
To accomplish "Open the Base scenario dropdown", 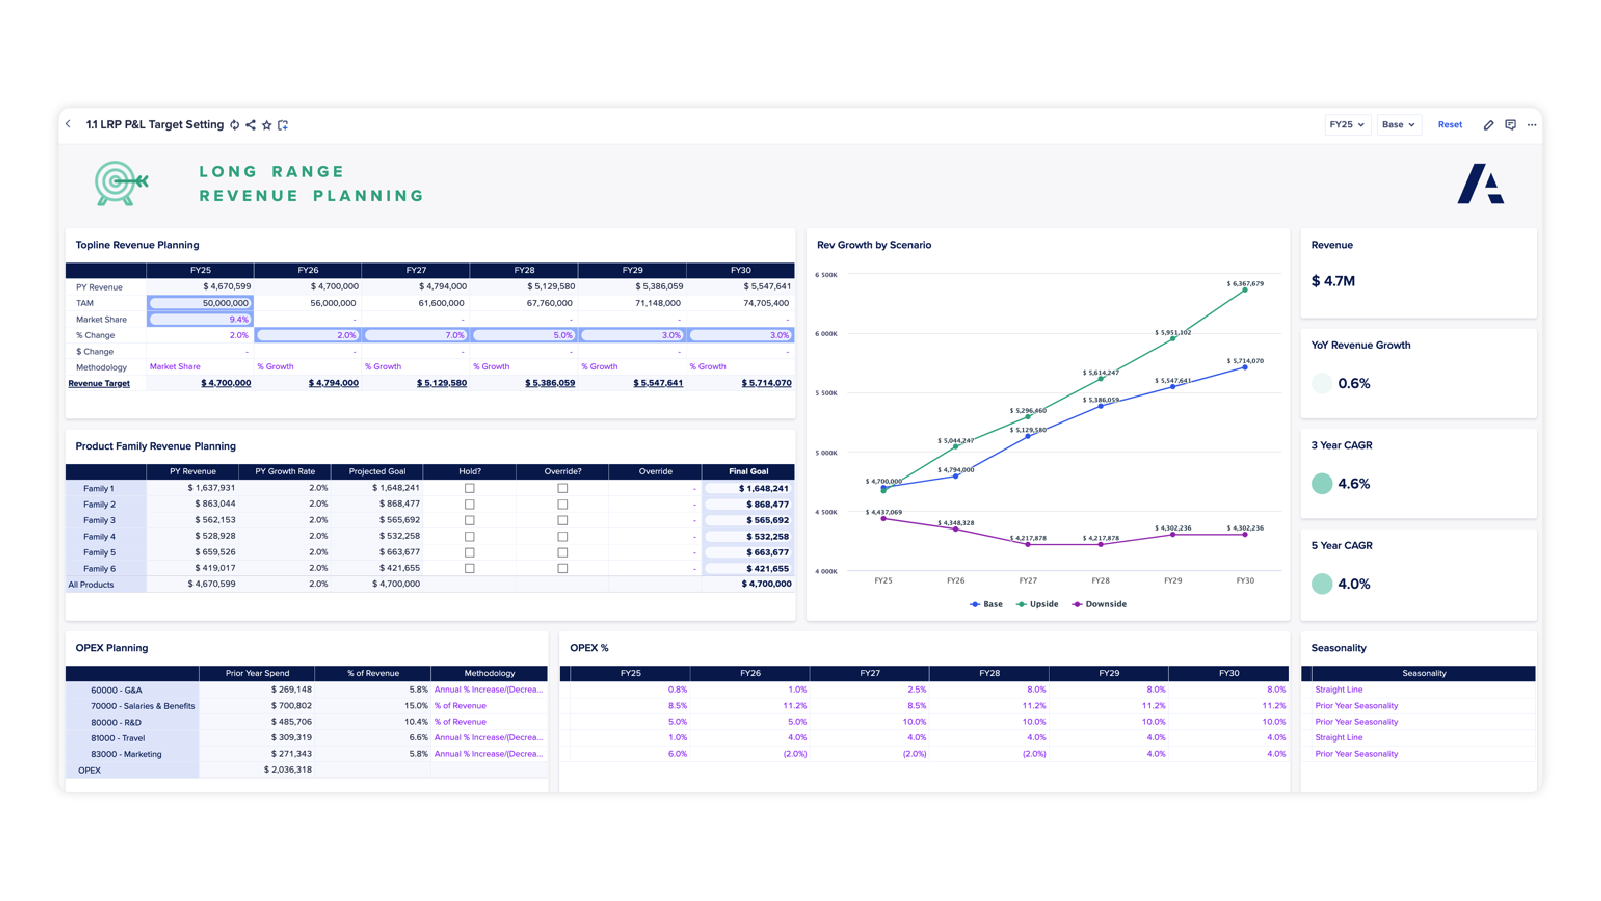I will 1398,124.
